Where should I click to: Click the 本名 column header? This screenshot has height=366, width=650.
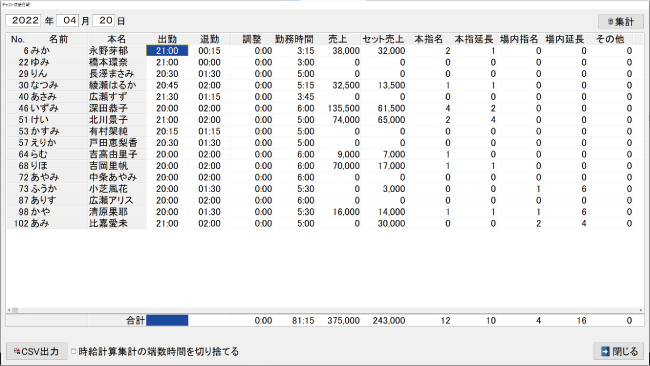click(x=117, y=39)
